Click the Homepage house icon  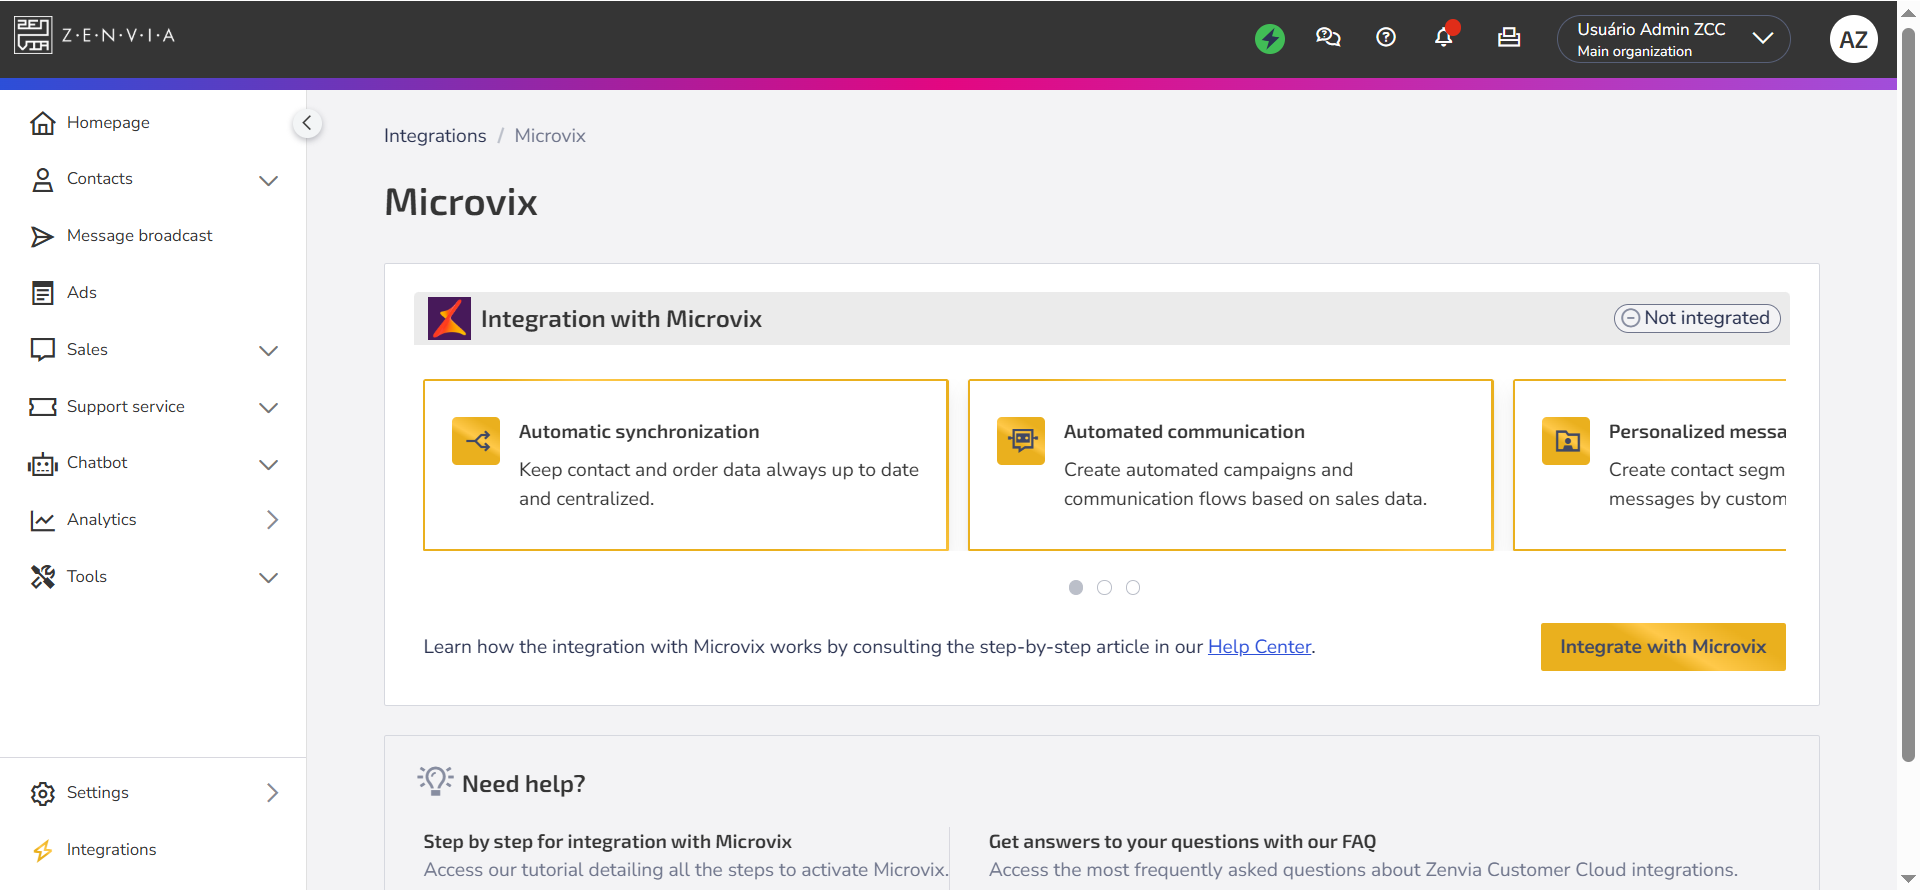click(x=42, y=123)
